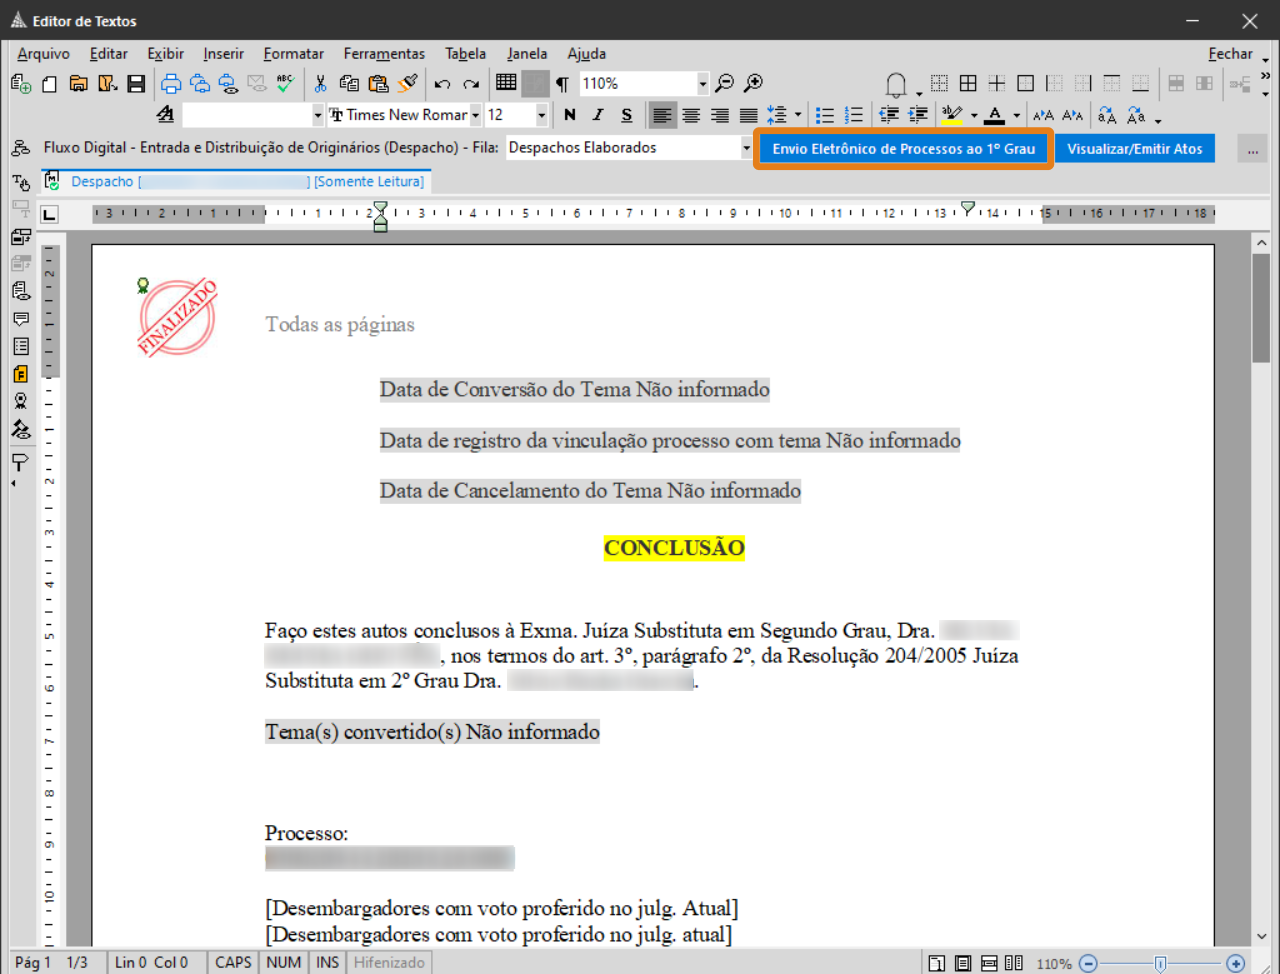Click Envio Eletrônico de Processos ao 1º Grau
Image resolution: width=1280 pixels, height=974 pixels.
903,149
